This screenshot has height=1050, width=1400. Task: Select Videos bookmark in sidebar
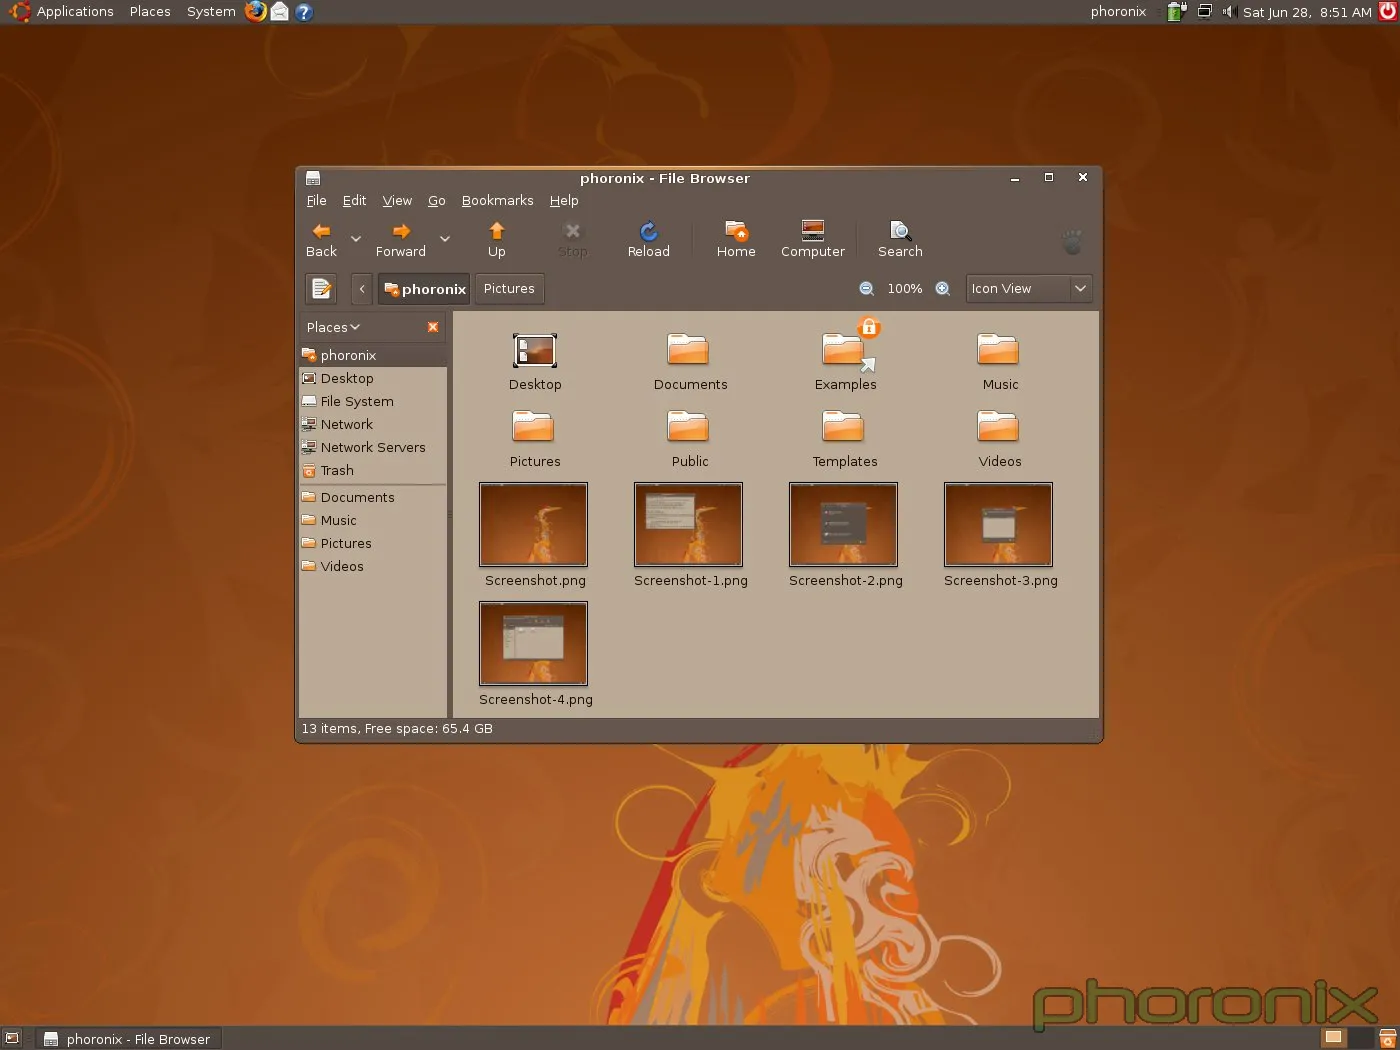372,566
